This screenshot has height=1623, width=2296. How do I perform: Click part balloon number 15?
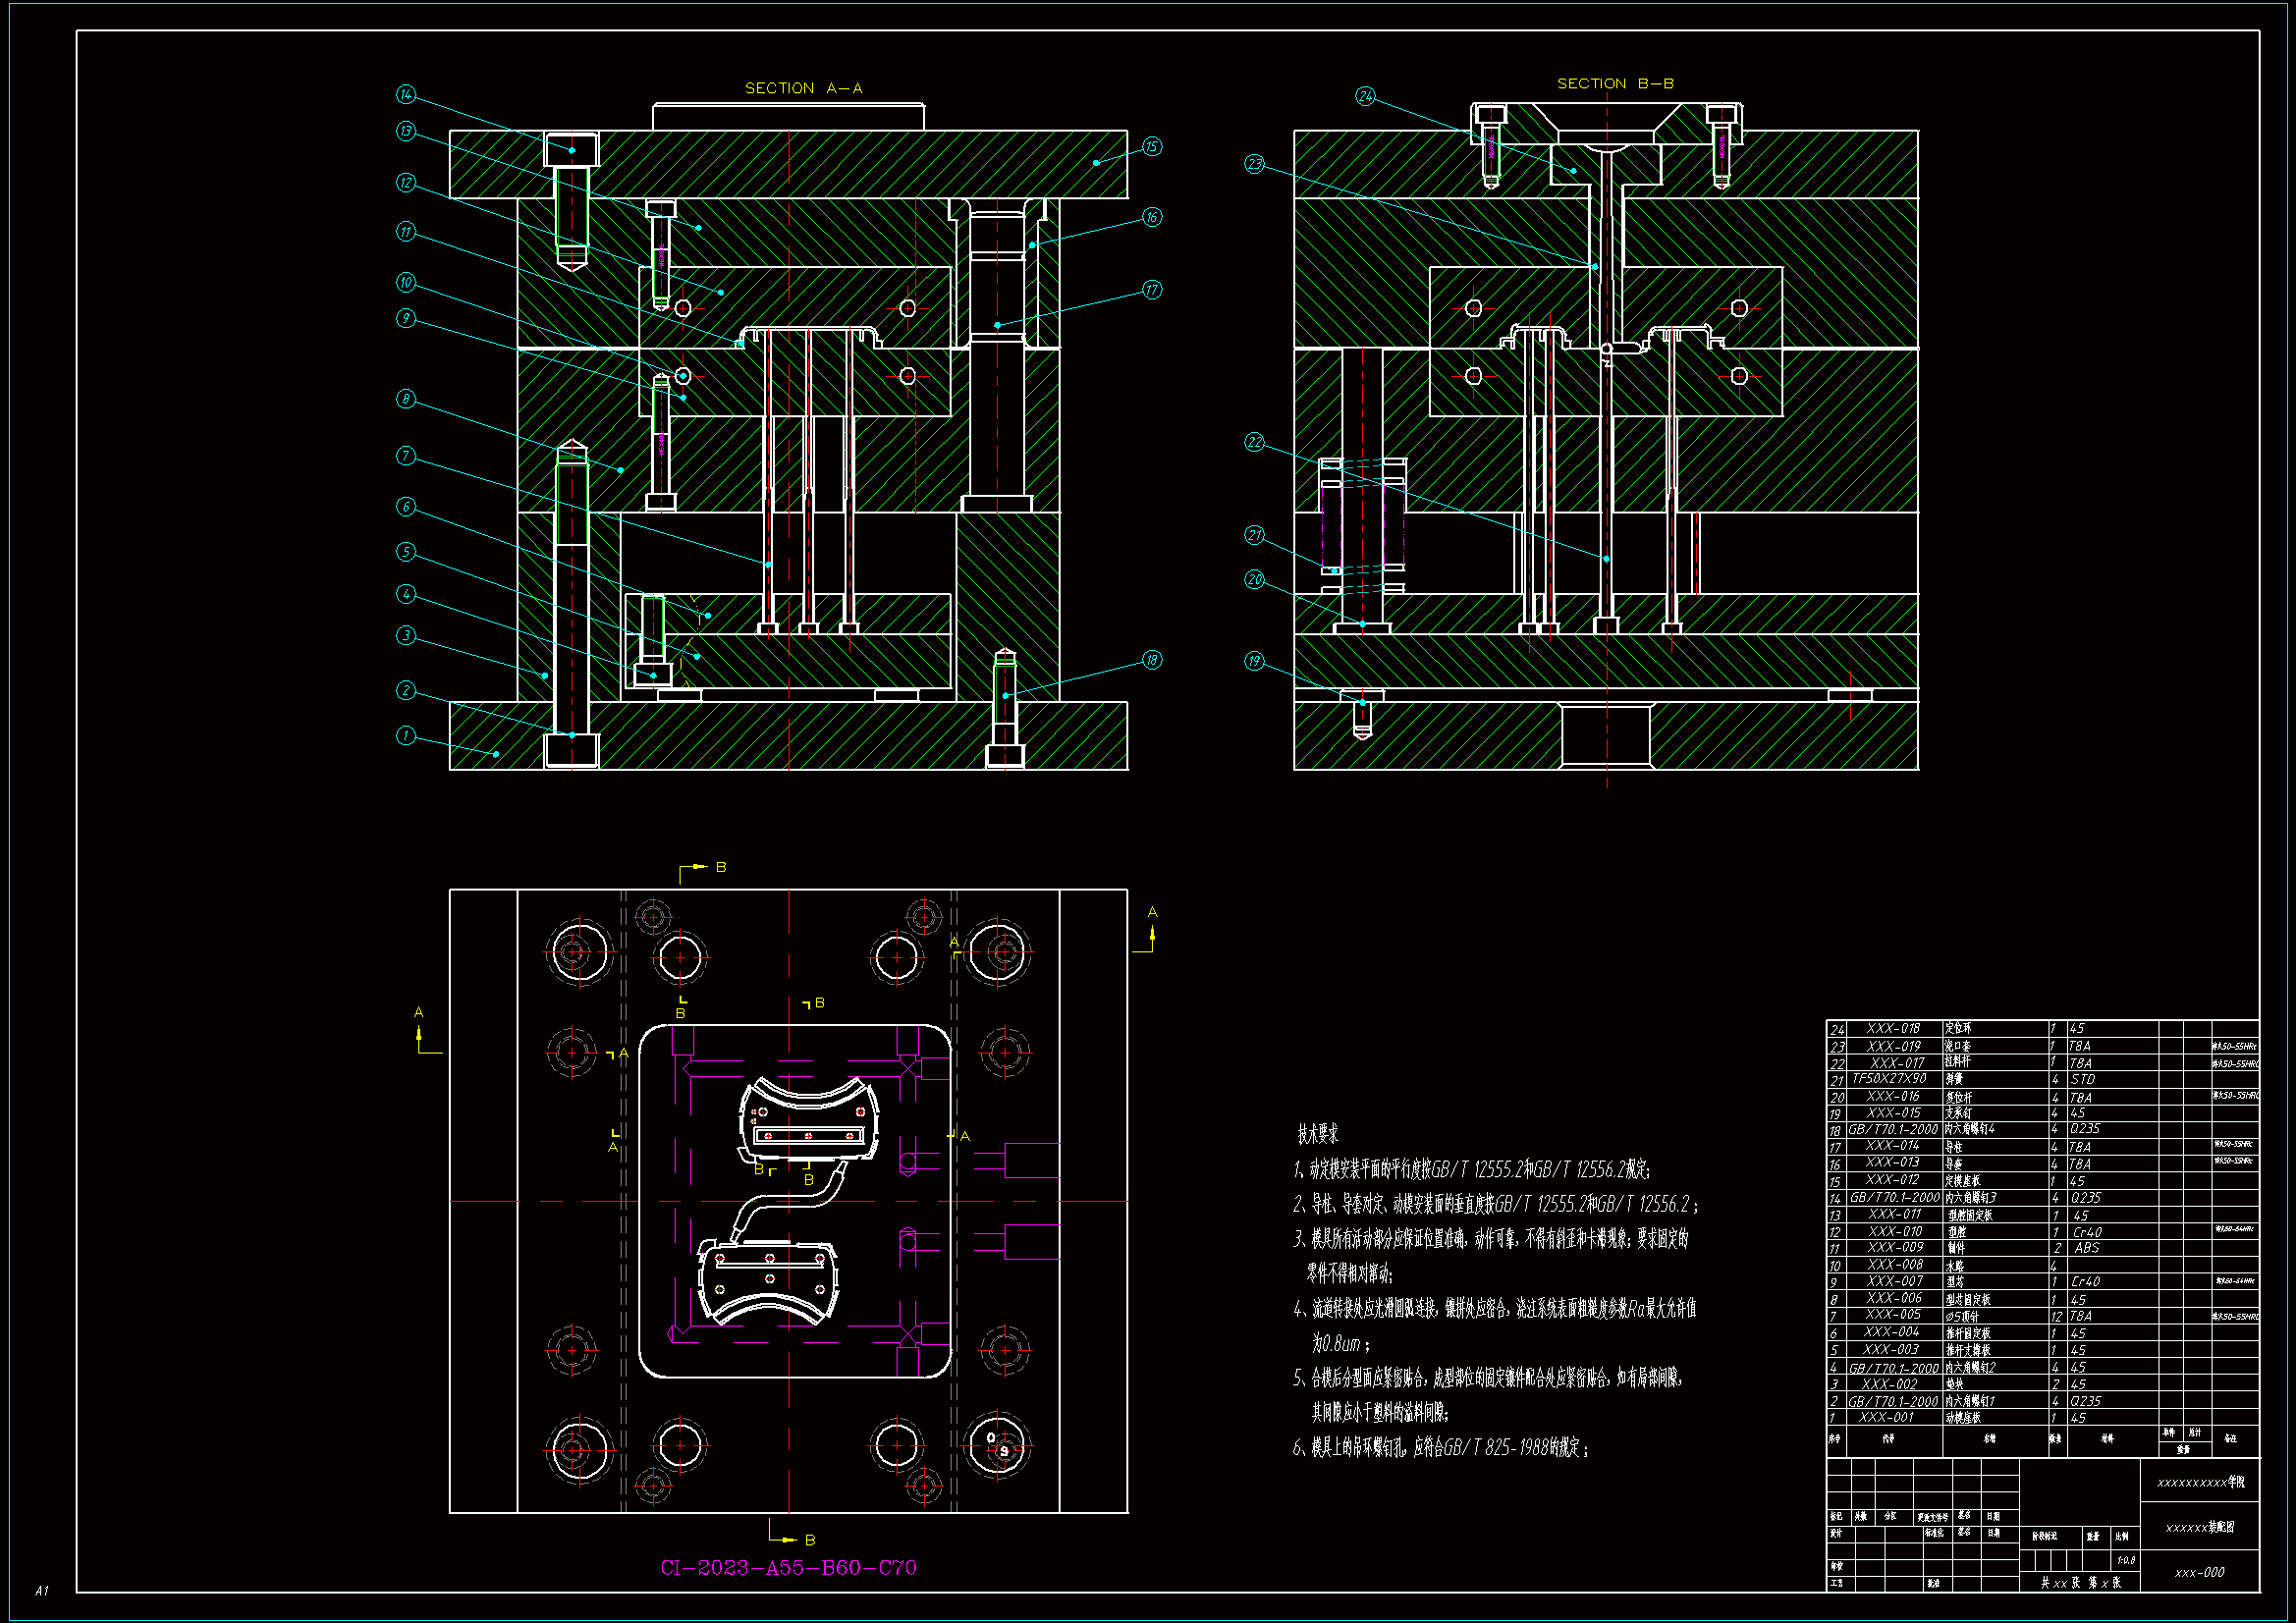coord(1152,147)
